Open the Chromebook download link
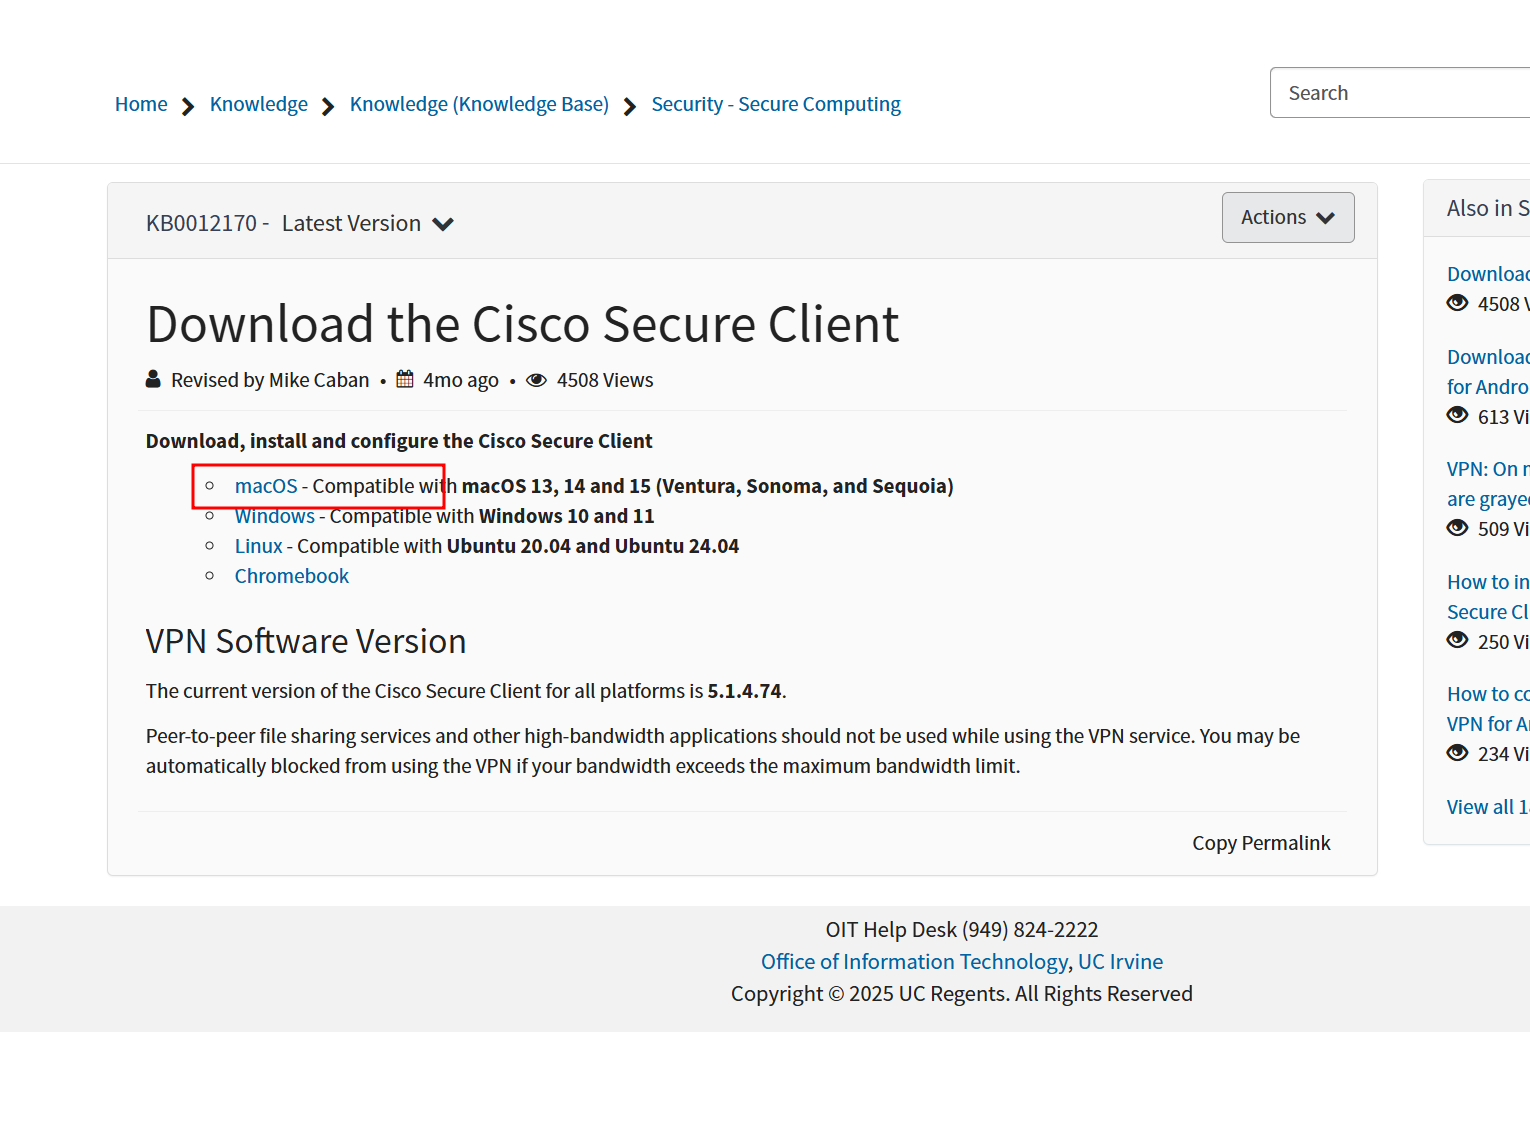The width and height of the screenshot is (1530, 1142). click(291, 576)
